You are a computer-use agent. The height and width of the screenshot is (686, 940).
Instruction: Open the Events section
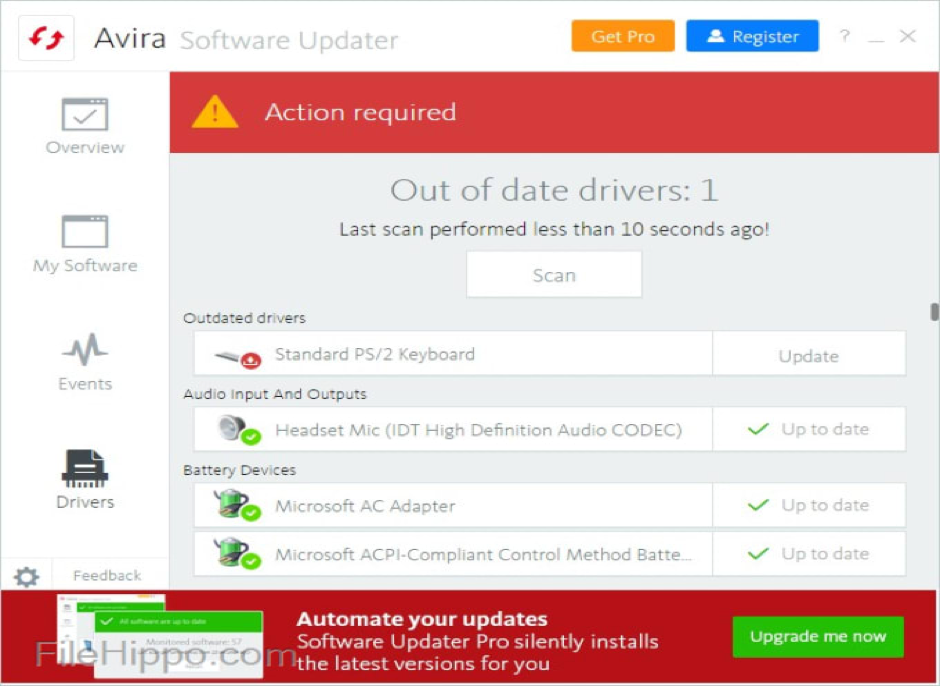click(x=85, y=362)
